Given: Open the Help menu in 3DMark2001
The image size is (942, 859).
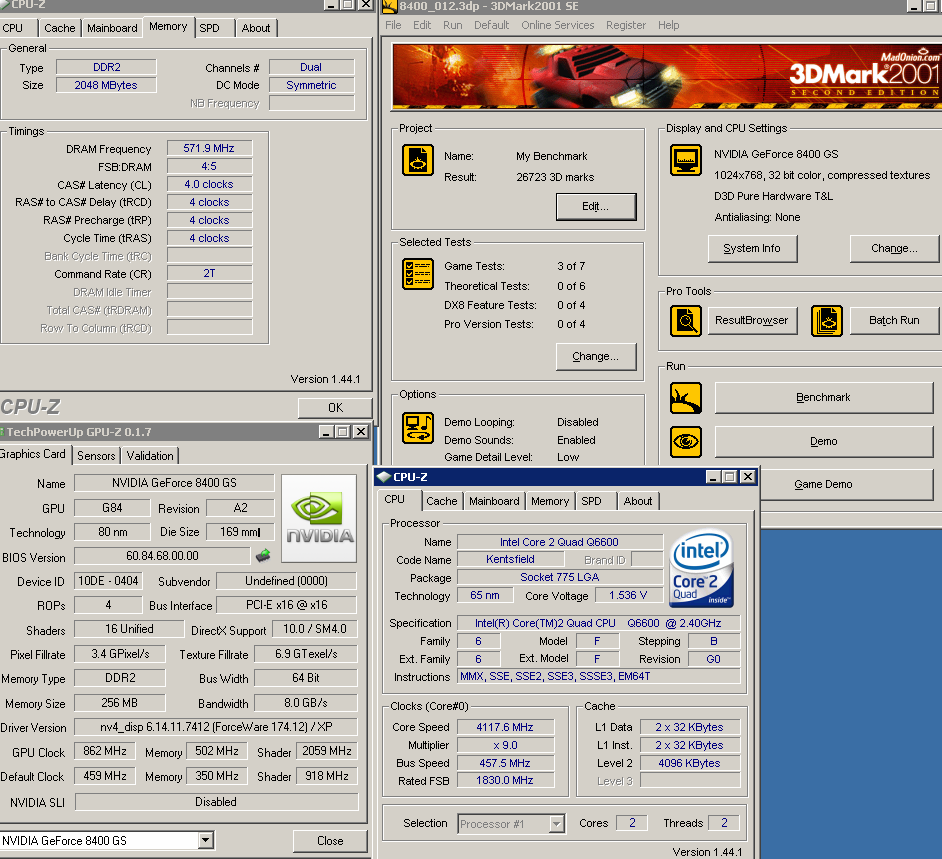Looking at the screenshot, I should (668, 25).
